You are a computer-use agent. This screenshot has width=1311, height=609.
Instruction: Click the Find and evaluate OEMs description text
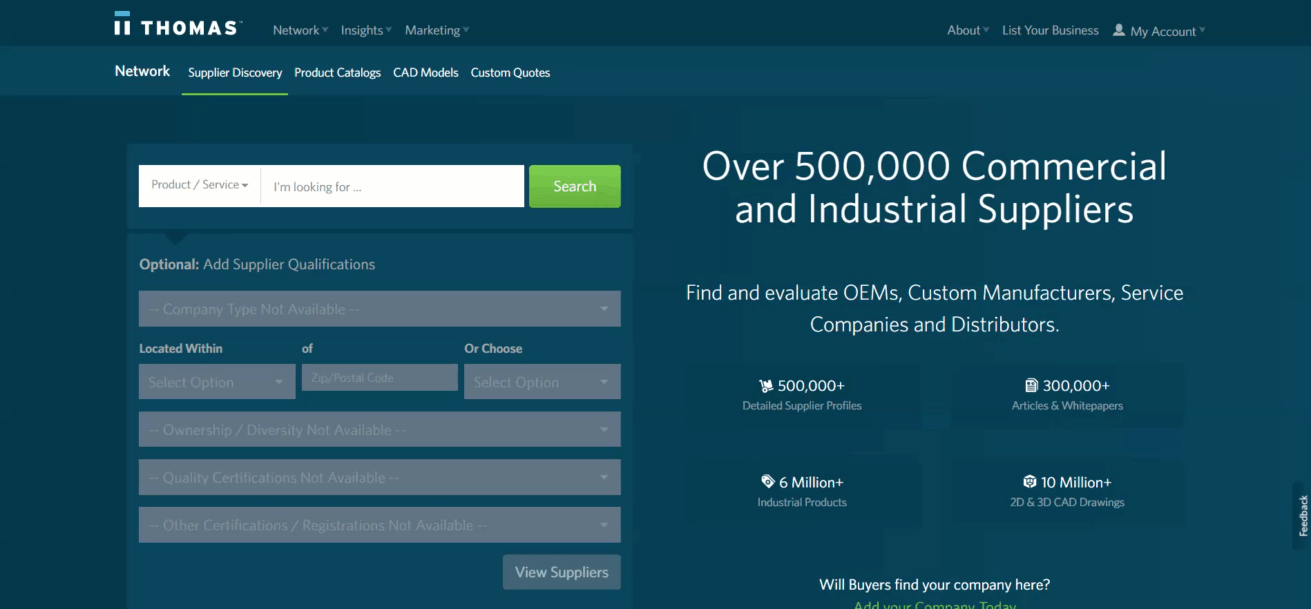(935, 308)
